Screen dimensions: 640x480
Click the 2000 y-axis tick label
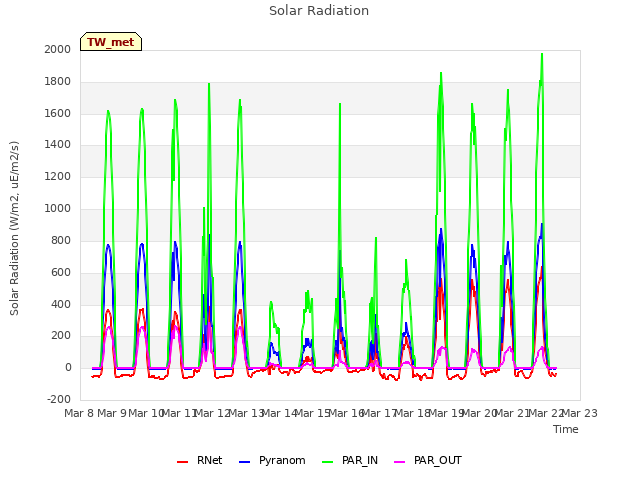tap(58, 50)
